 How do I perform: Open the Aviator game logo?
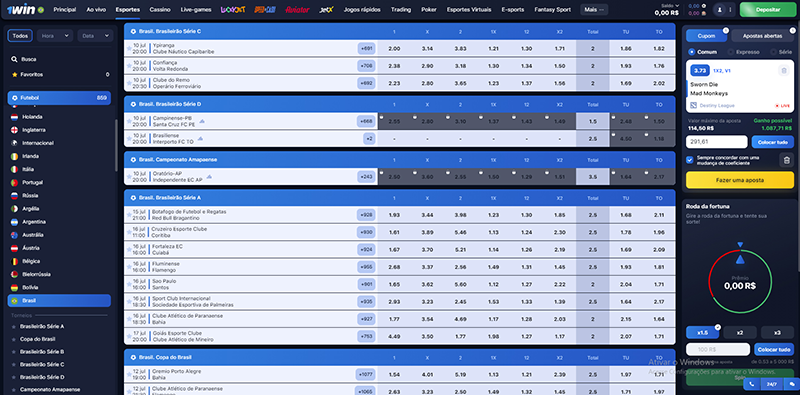(297, 10)
